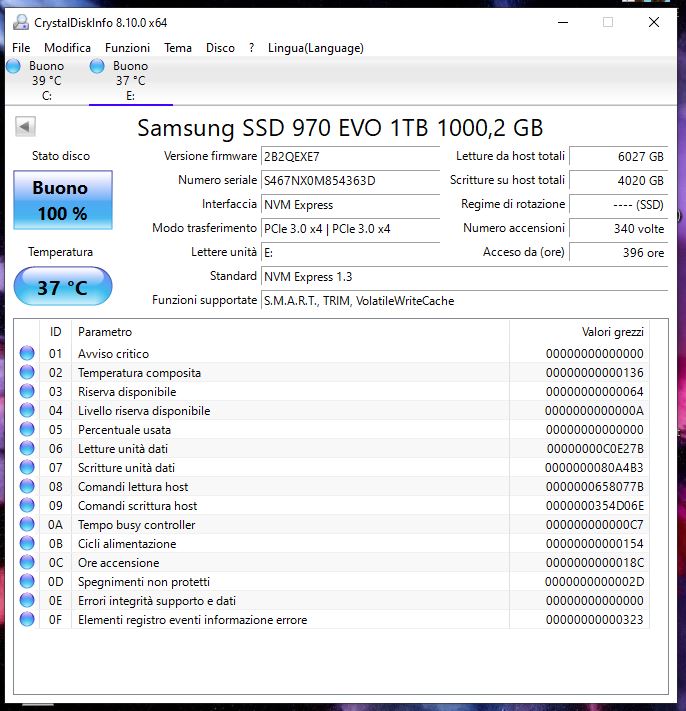The height and width of the screenshot is (711, 686).
Task: Click status orb for Tempo busy controller
Action: click(x=27, y=525)
